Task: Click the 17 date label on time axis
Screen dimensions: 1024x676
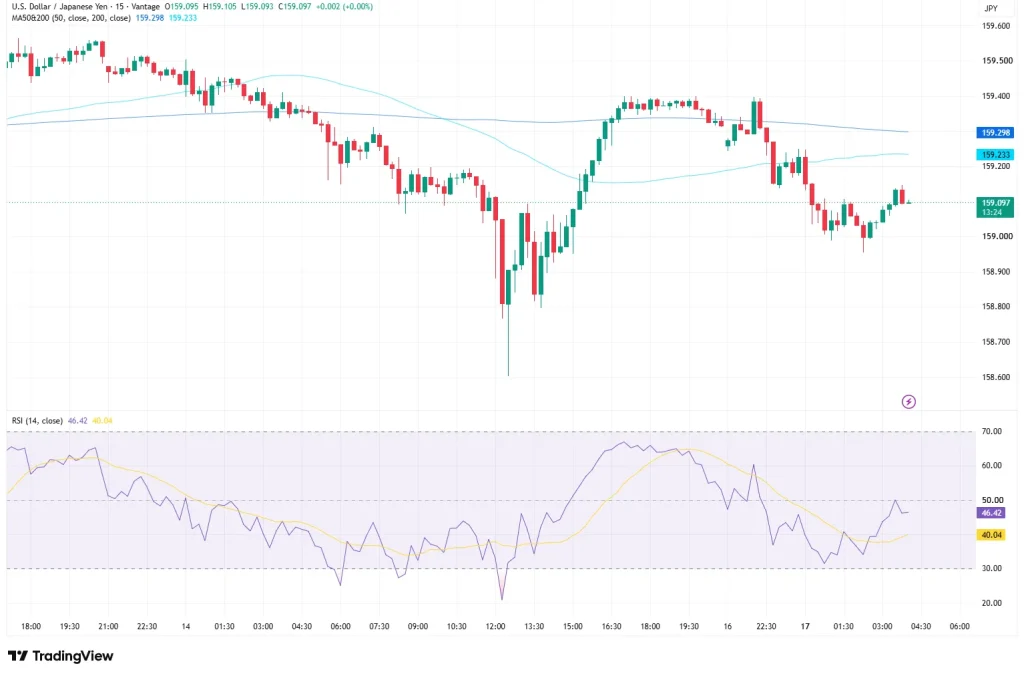Action: pos(805,626)
